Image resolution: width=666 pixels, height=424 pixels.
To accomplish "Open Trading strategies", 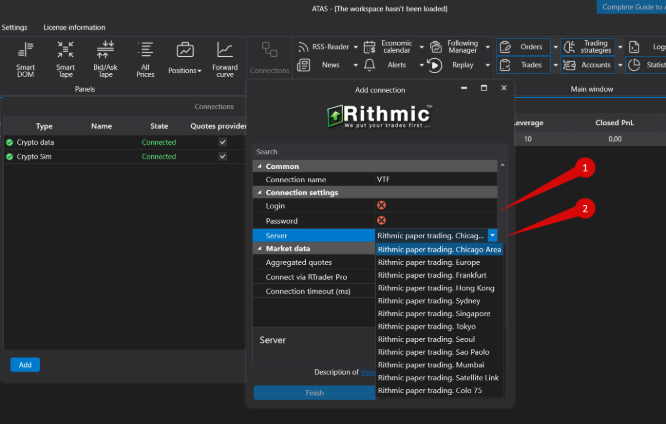I will (x=588, y=47).
